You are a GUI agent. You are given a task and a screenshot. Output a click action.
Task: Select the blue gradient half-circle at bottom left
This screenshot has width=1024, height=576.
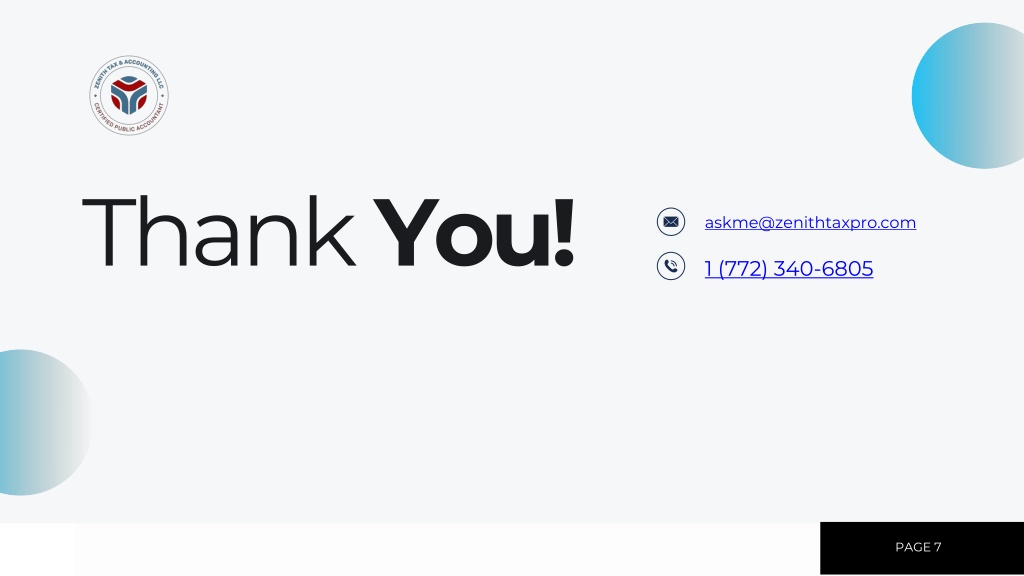click(44, 423)
